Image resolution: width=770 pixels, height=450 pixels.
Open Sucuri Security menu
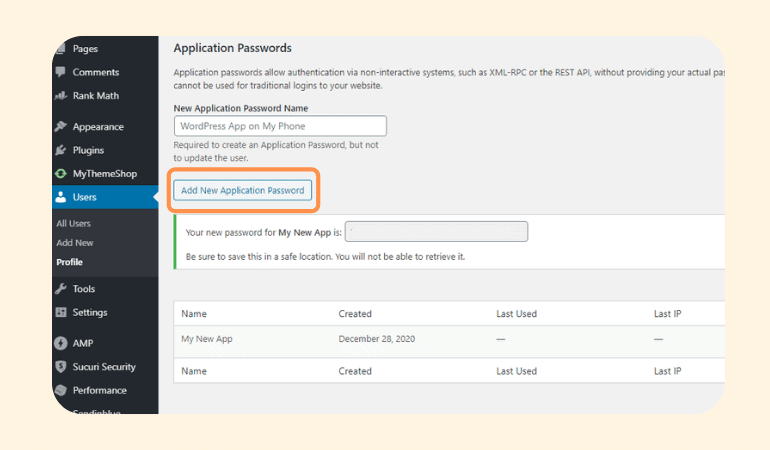(x=105, y=367)
